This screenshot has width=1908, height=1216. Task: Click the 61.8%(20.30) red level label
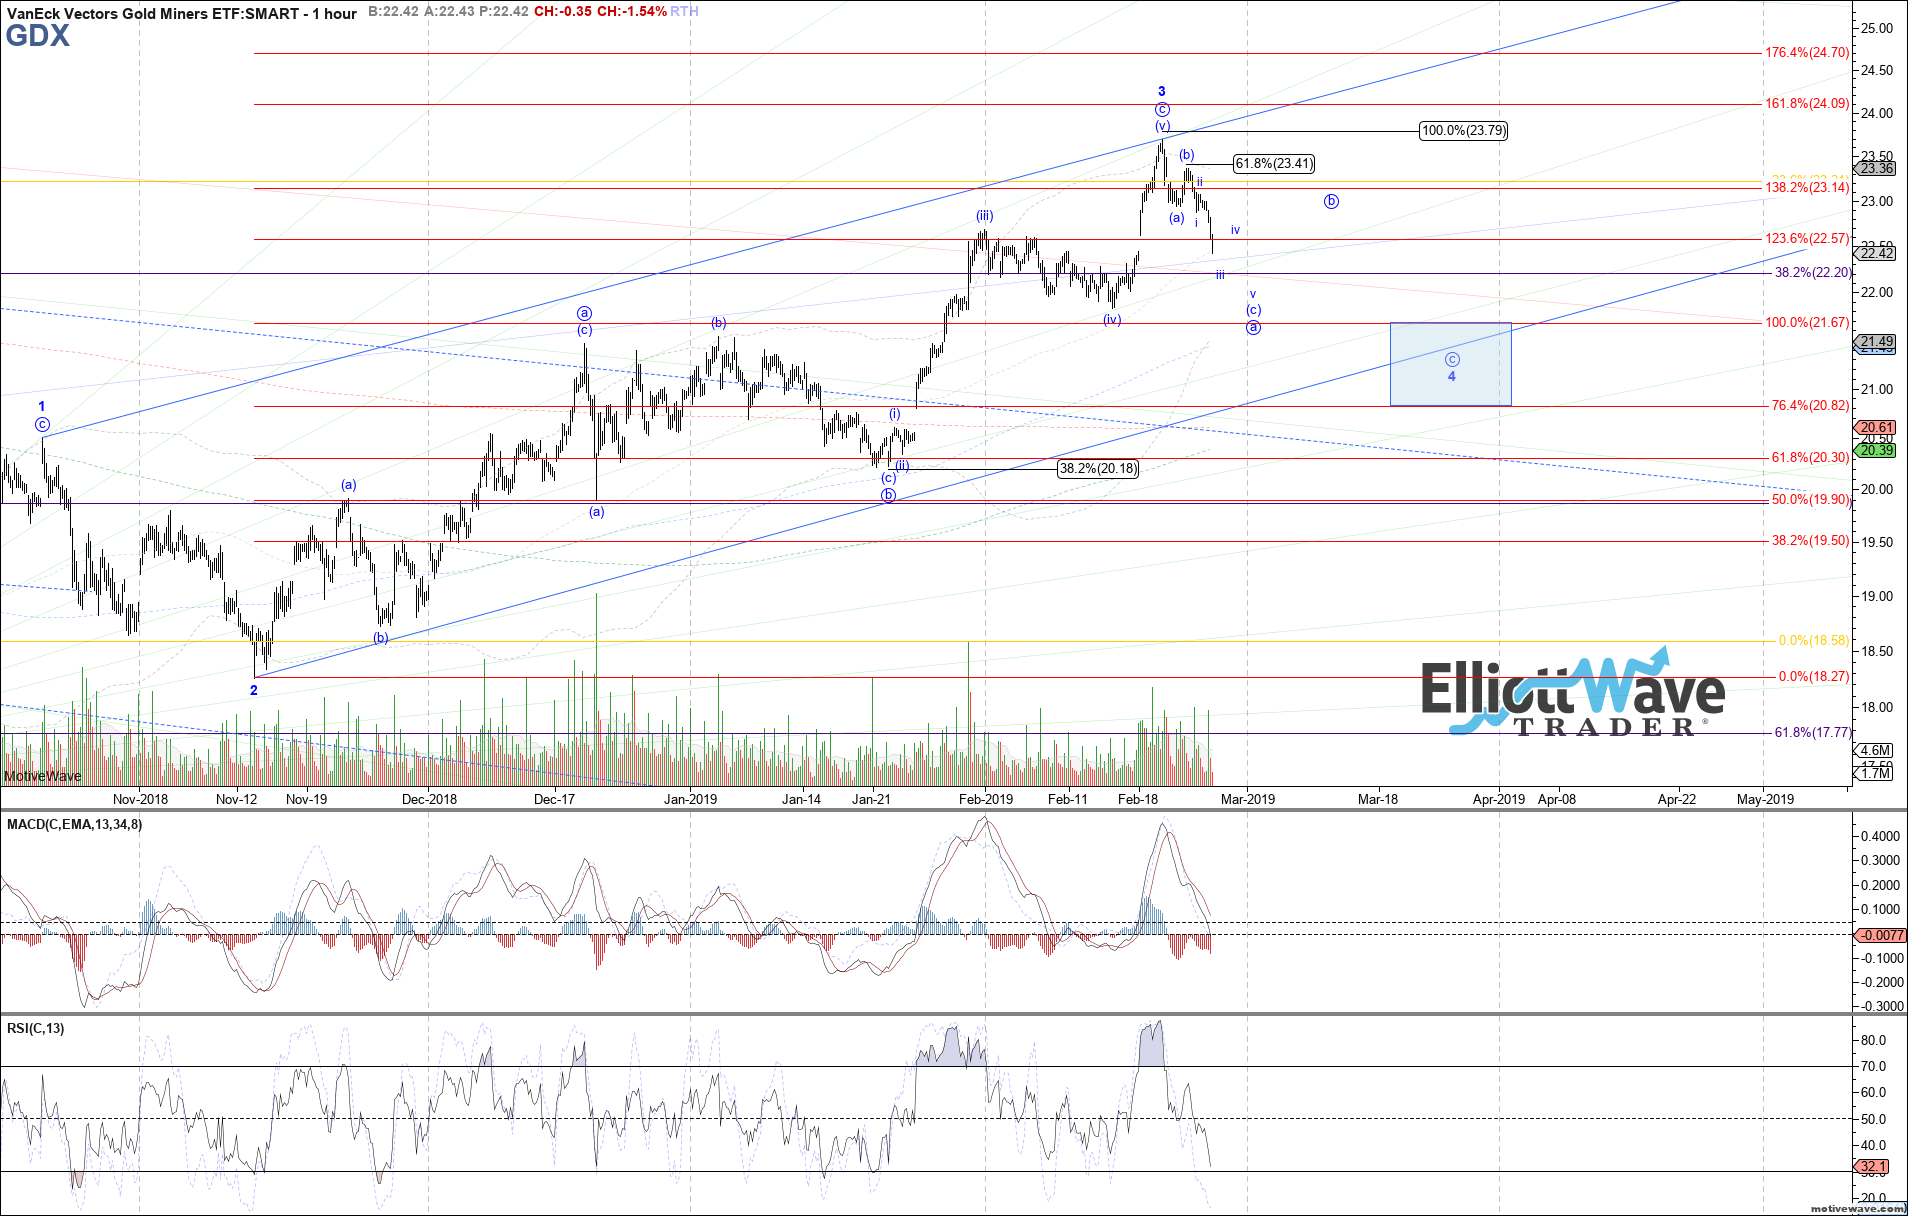pyautogui.click(x=1810, y=458)
